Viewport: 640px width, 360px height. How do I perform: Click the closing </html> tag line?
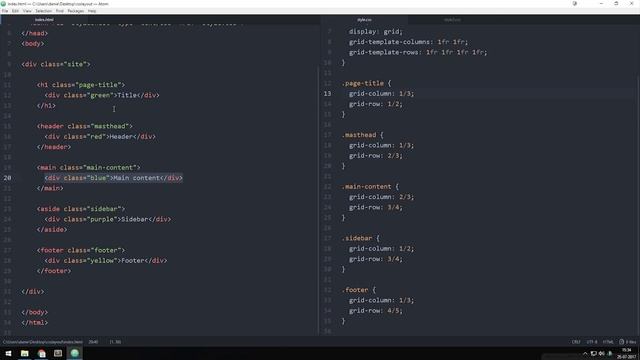pos(35,322)
